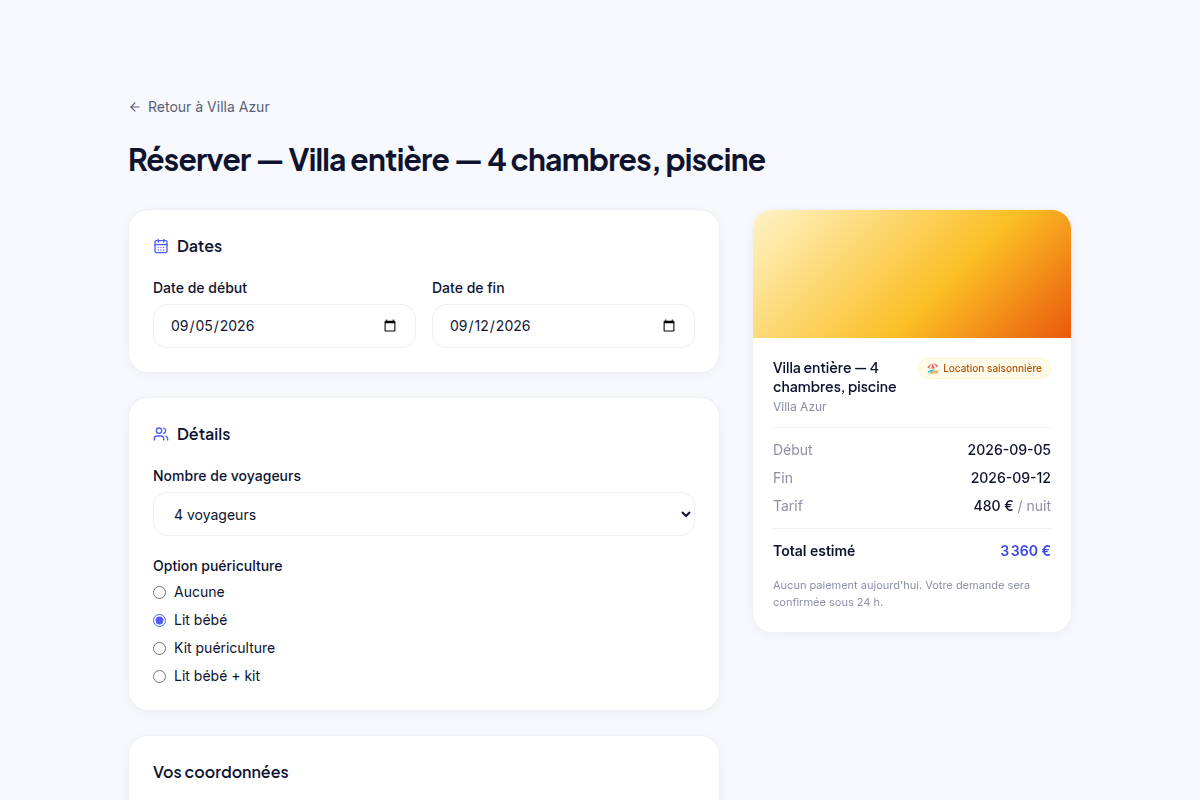Click the Villa entière title in summary card

click(835, 377)
